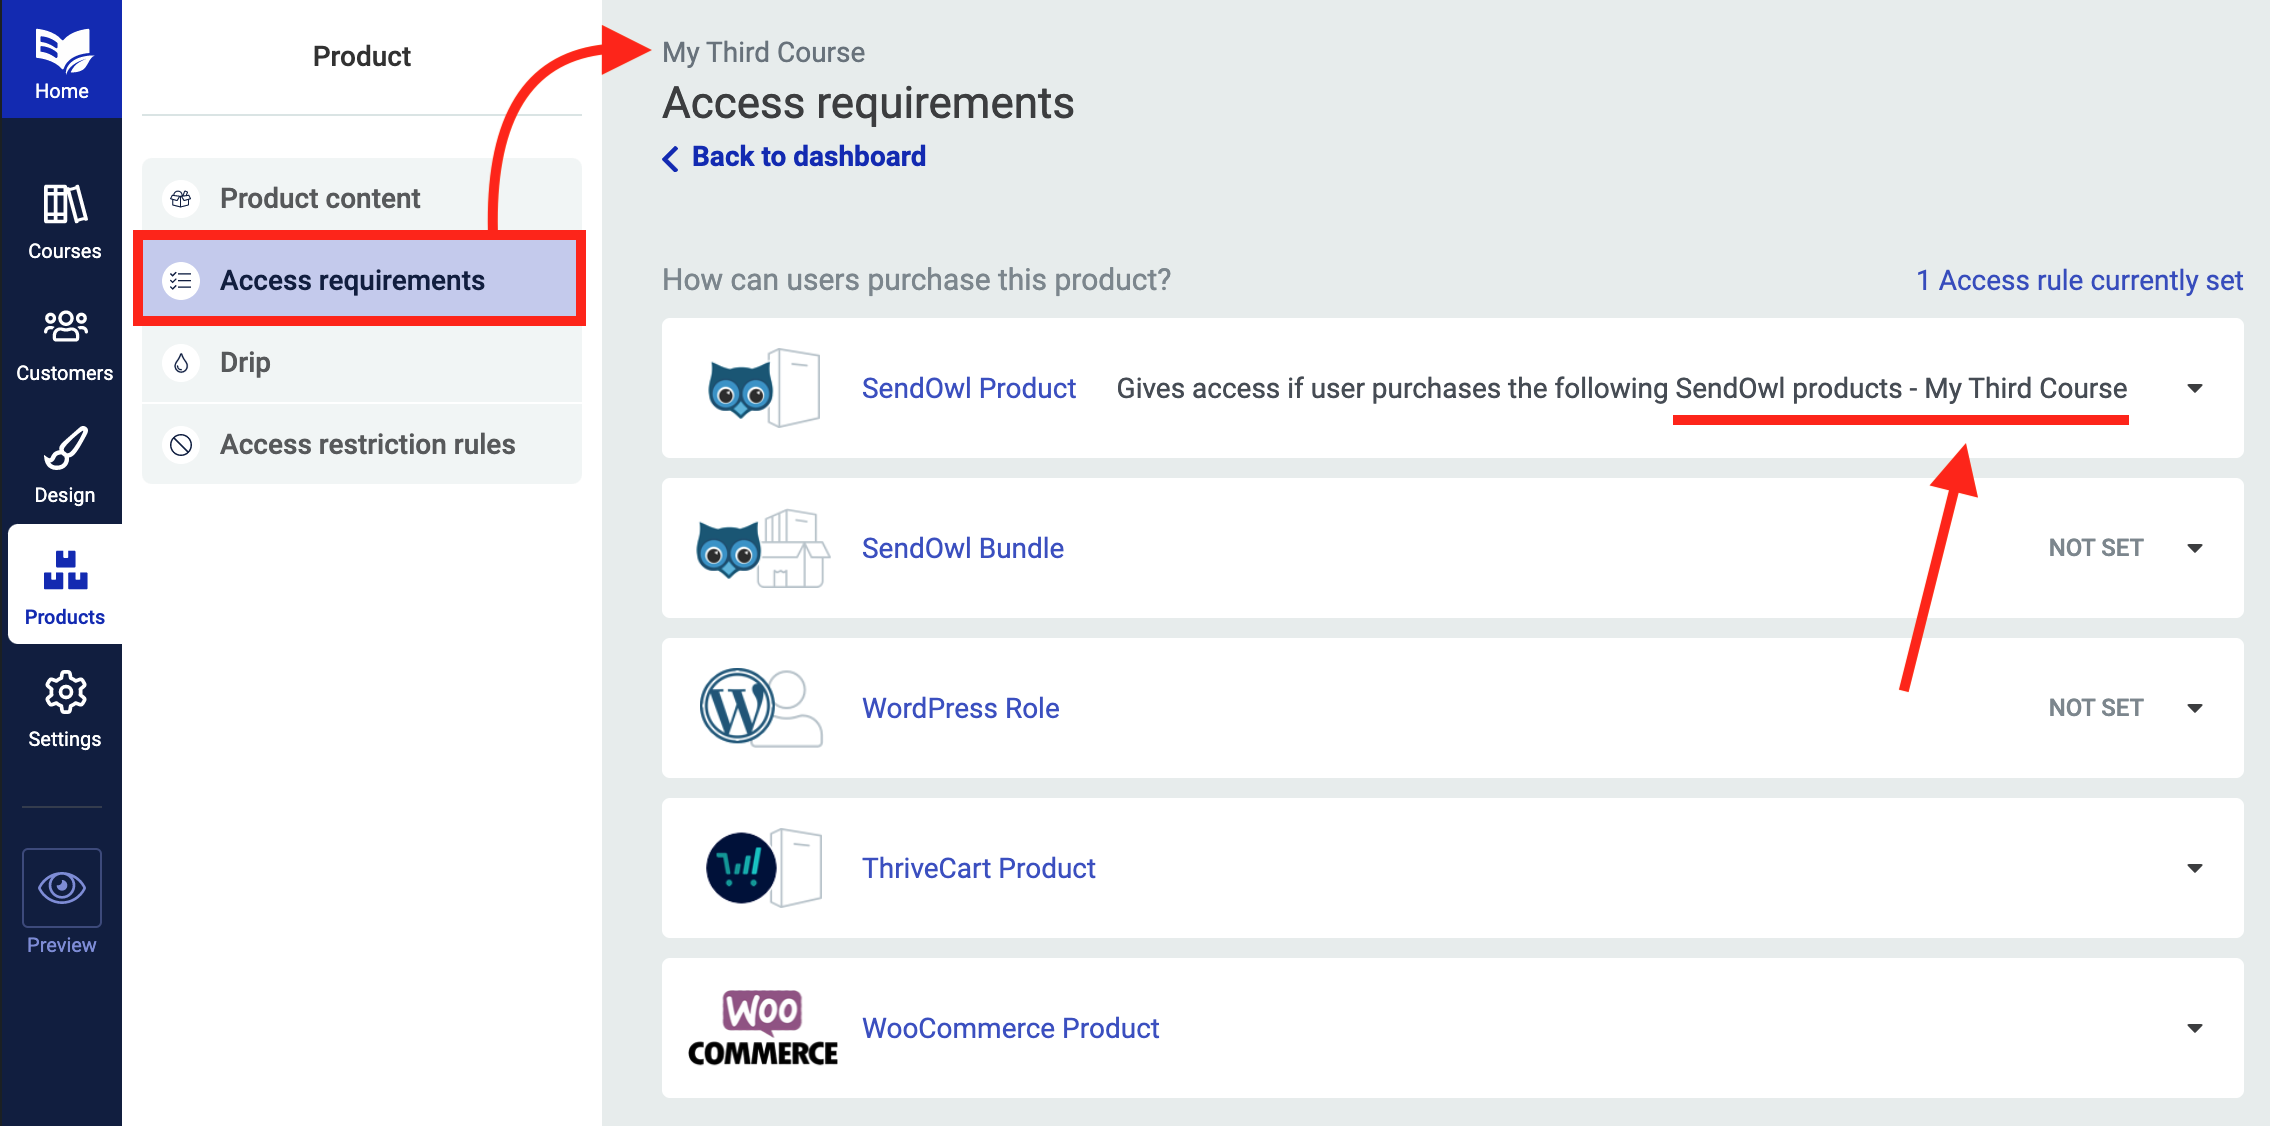The width and height of the screenshot is (2270, 1126).
Task: Expand the SendOwl Bundle dropdown arrow
Action: pos(2195,548)
